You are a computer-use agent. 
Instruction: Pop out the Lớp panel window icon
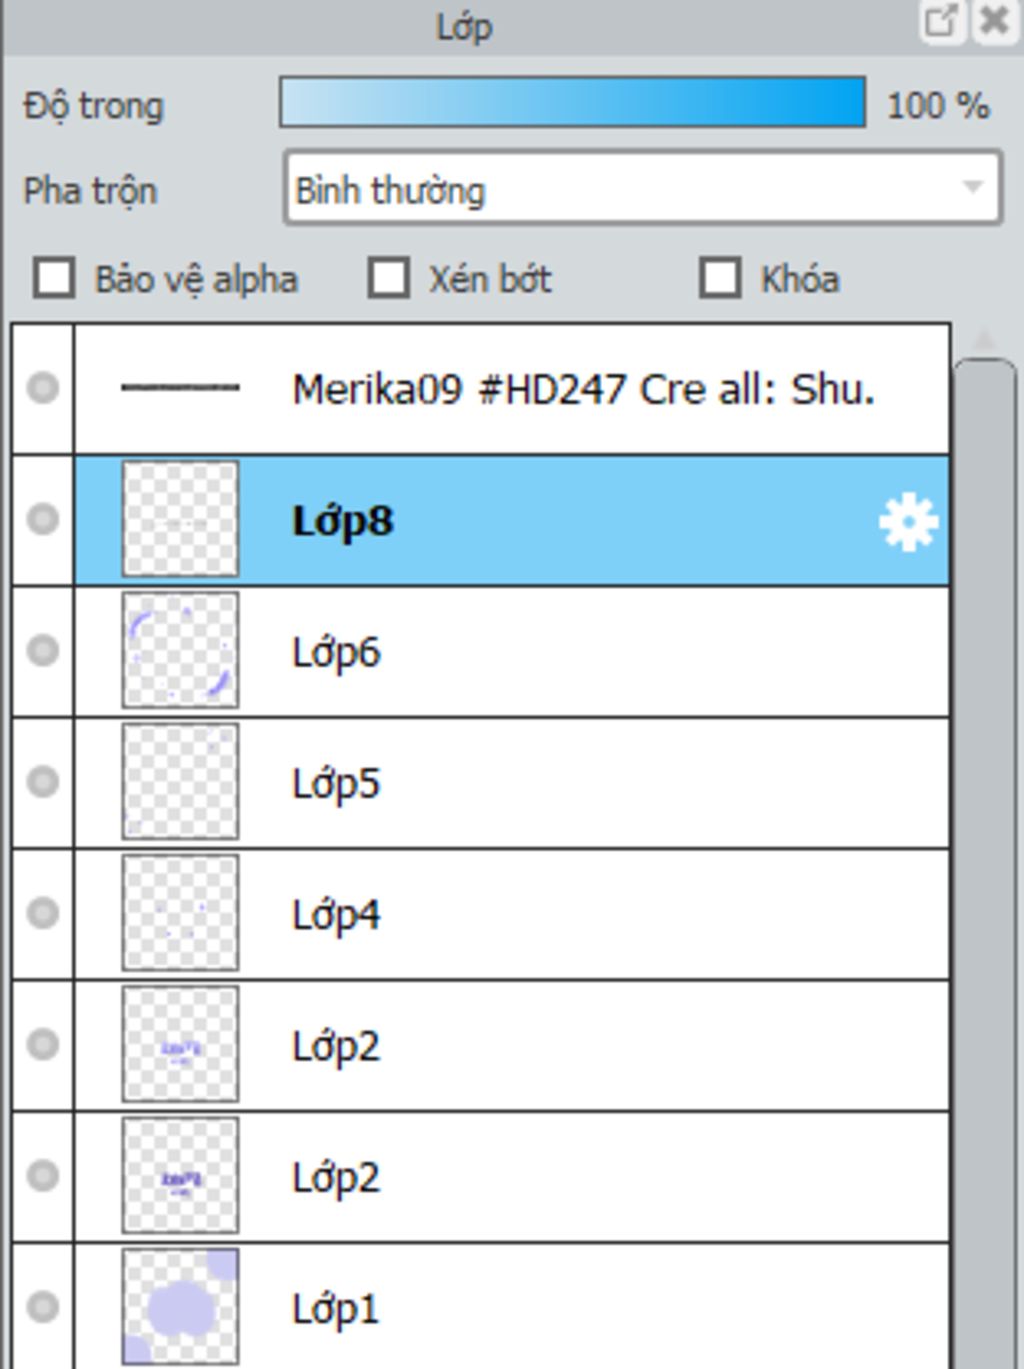click(941, 21)
